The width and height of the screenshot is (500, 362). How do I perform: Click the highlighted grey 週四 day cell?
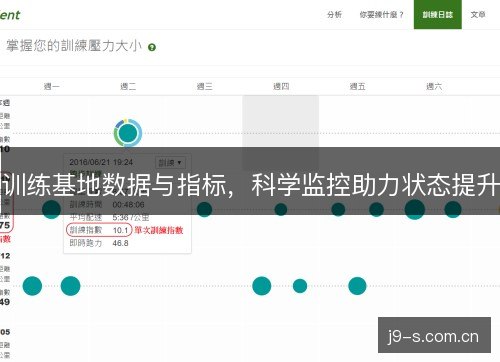[x=281, y=133]
